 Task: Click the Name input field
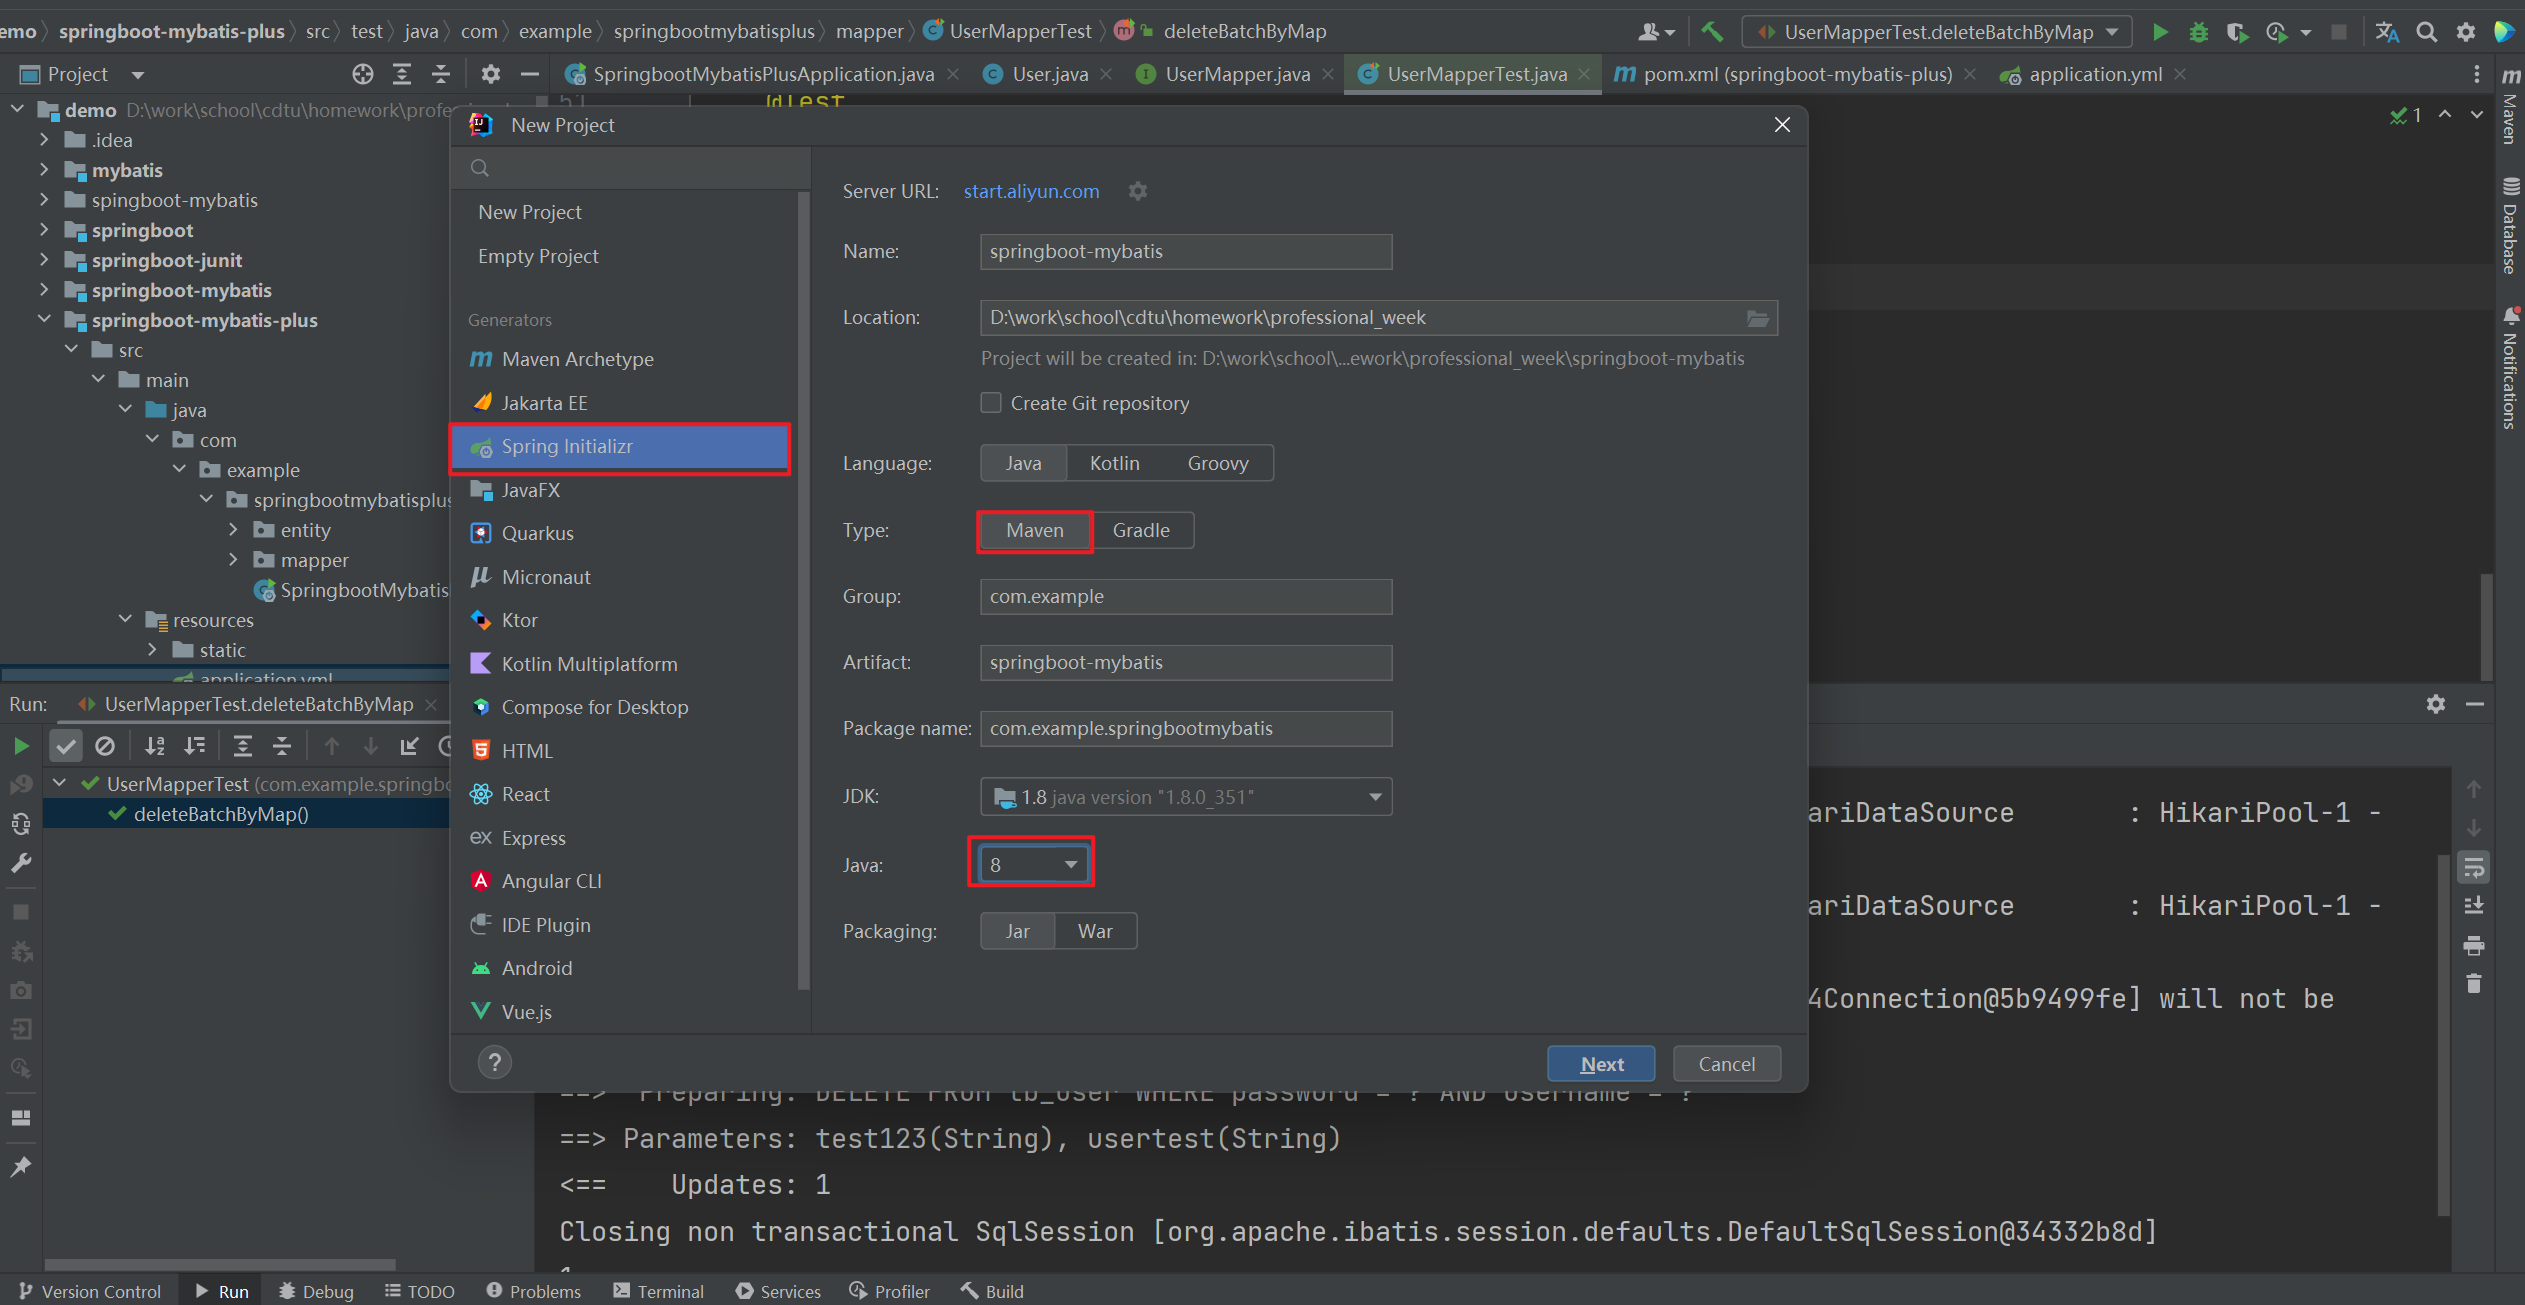click(x=1186, y=252)
